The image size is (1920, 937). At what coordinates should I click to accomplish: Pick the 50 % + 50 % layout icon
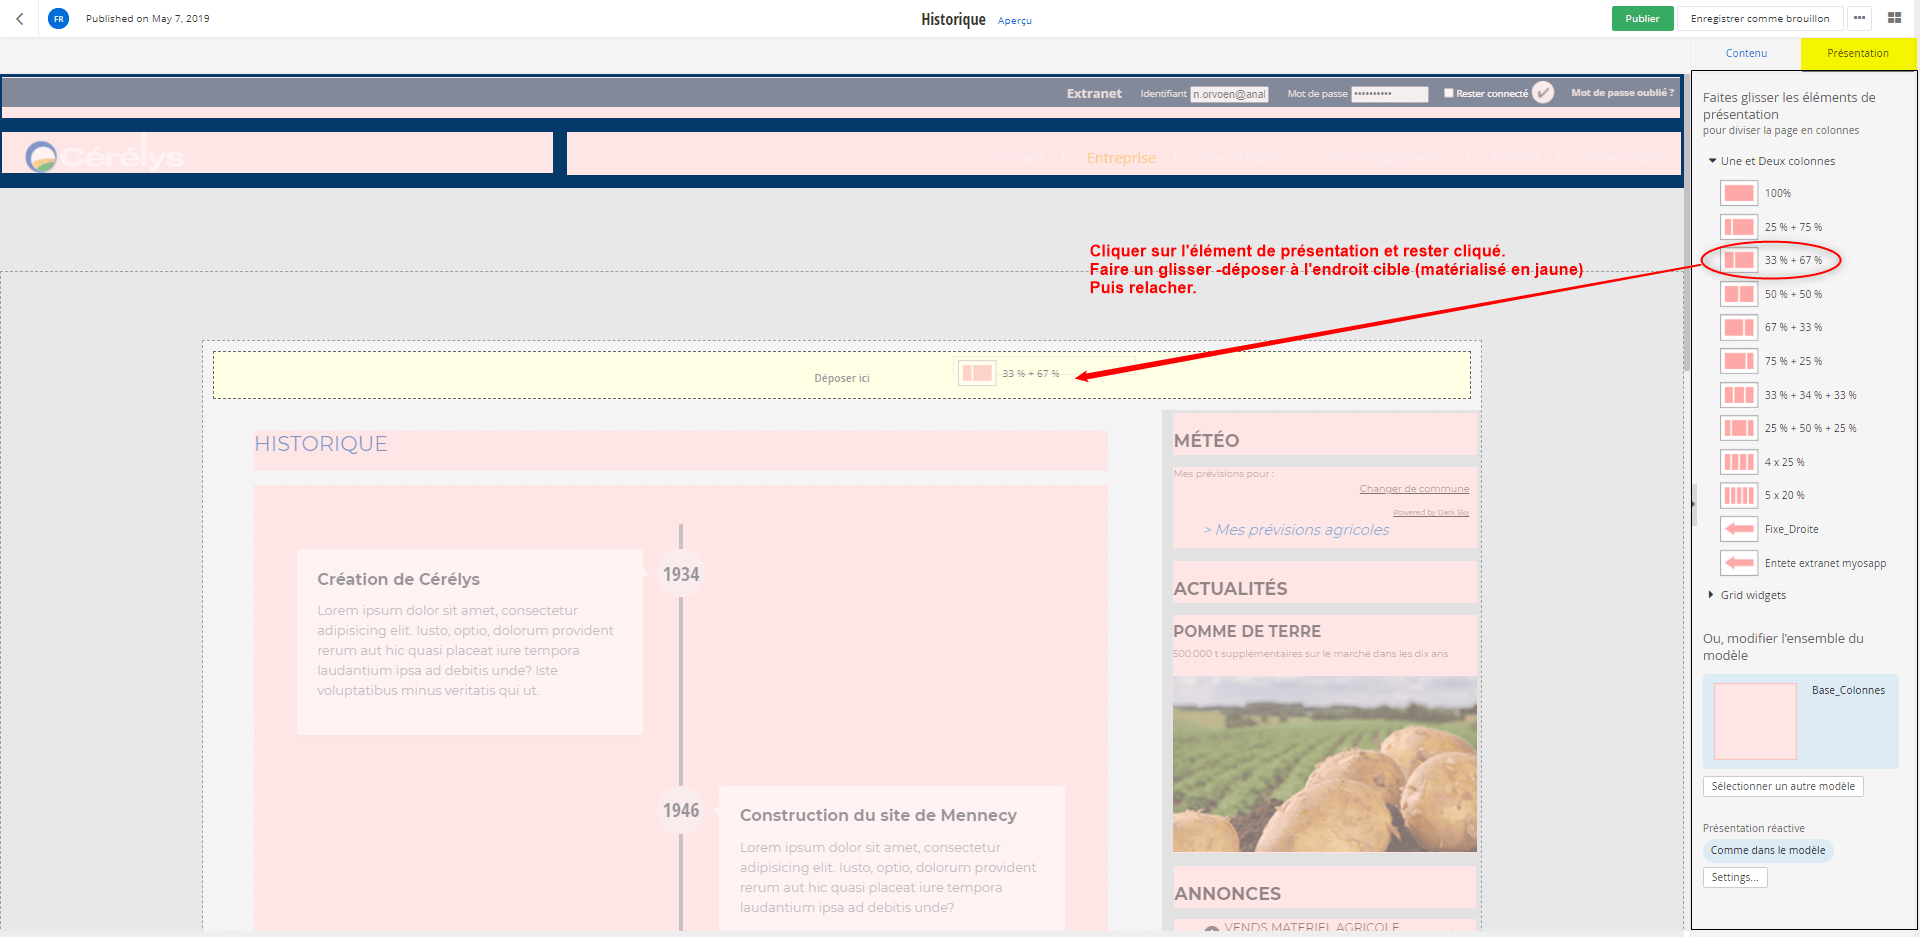pyautogui.click(x=1739, y=294)
